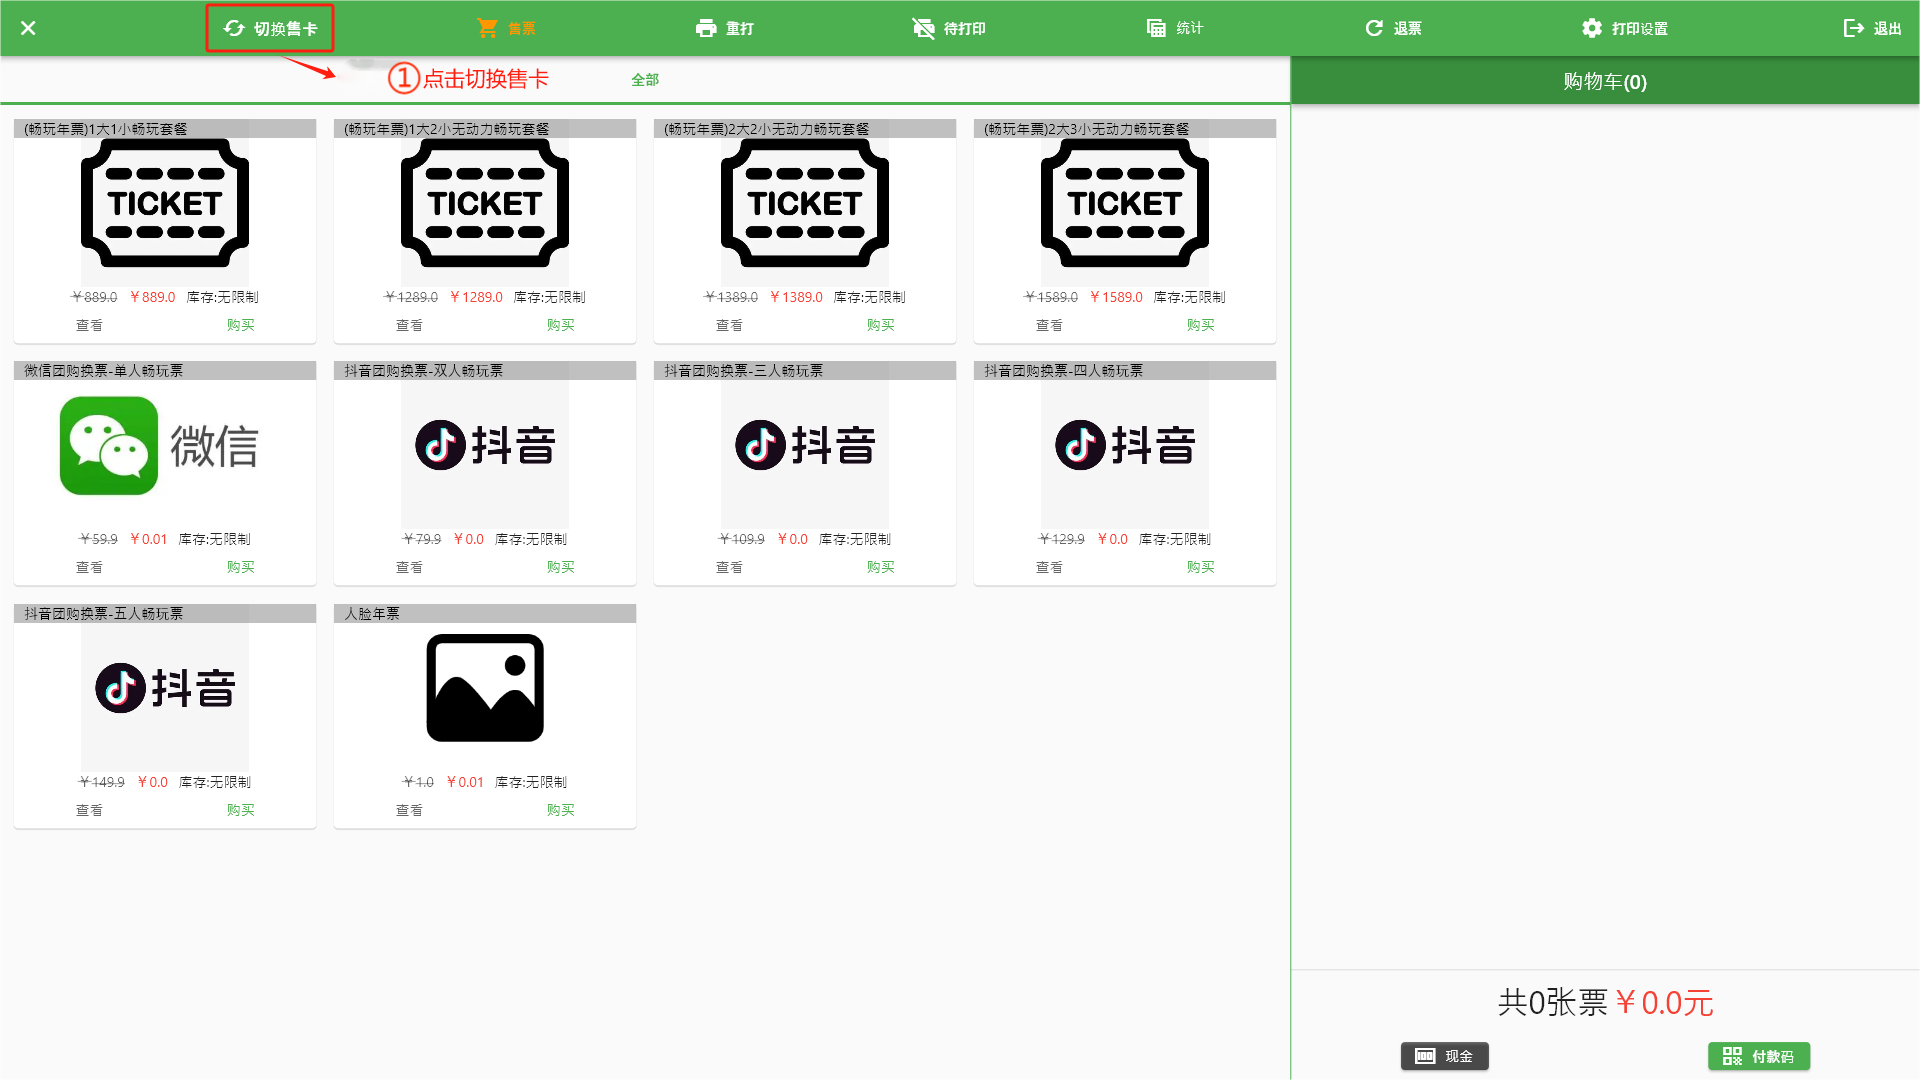Click the 退票 refund arrow icon
The width and height of the screenshot is (1920, 1080).
pyautogui.click(x=1374, y=28)
